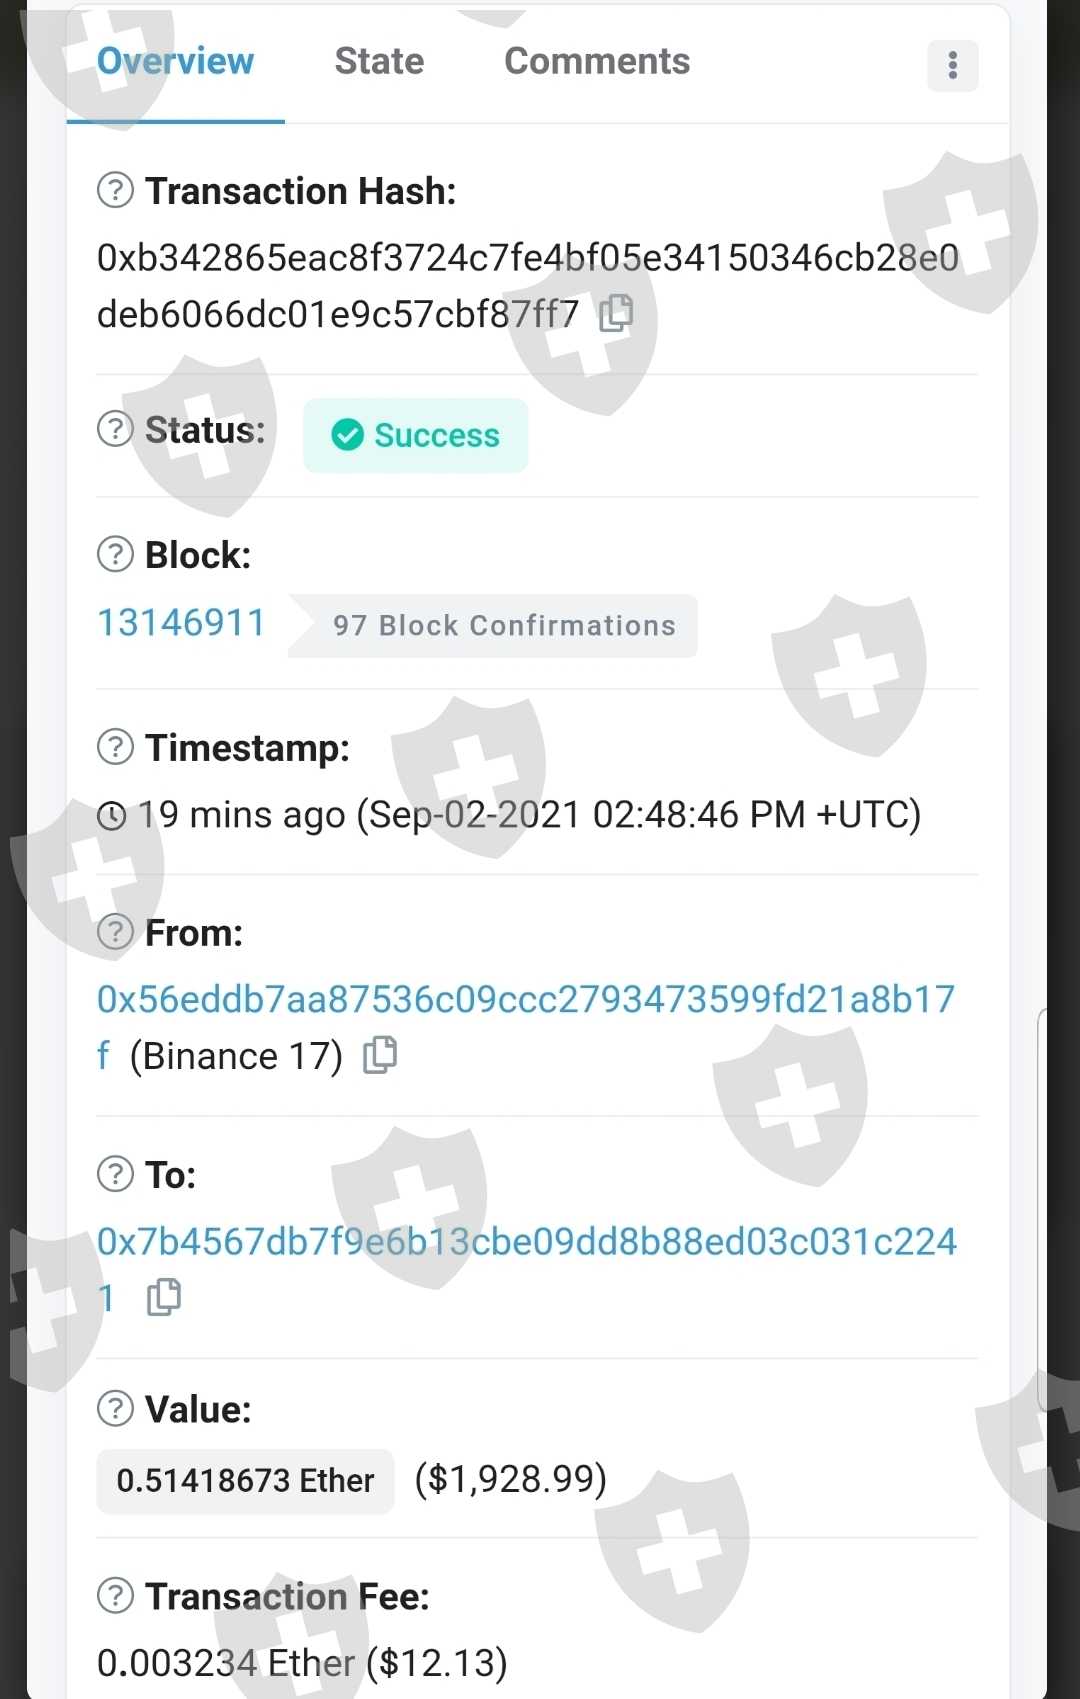Switch to the State tab
Viewport: 1080px width, 1699px height.
pyautogui.click(x=379, y=62)
